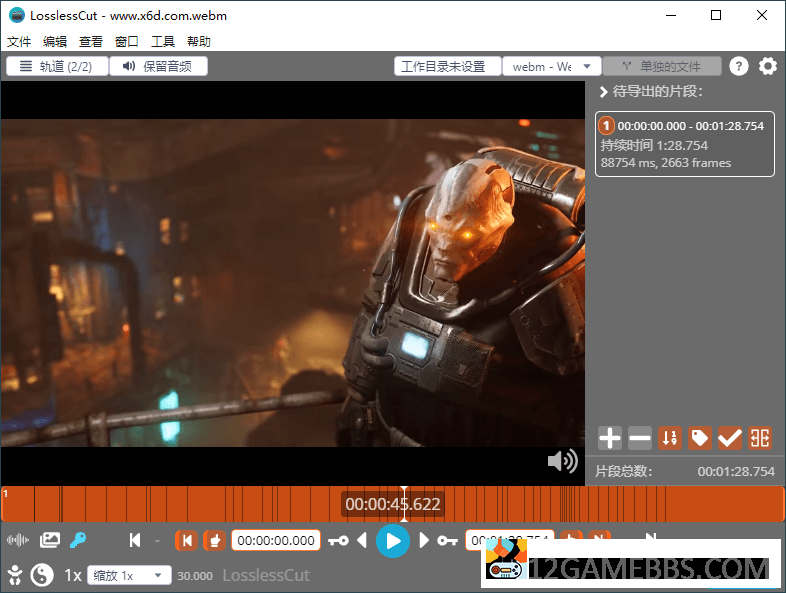Click the segment reorder numbering icon
This screenshot has height=593, width=786.
[670, 437]
